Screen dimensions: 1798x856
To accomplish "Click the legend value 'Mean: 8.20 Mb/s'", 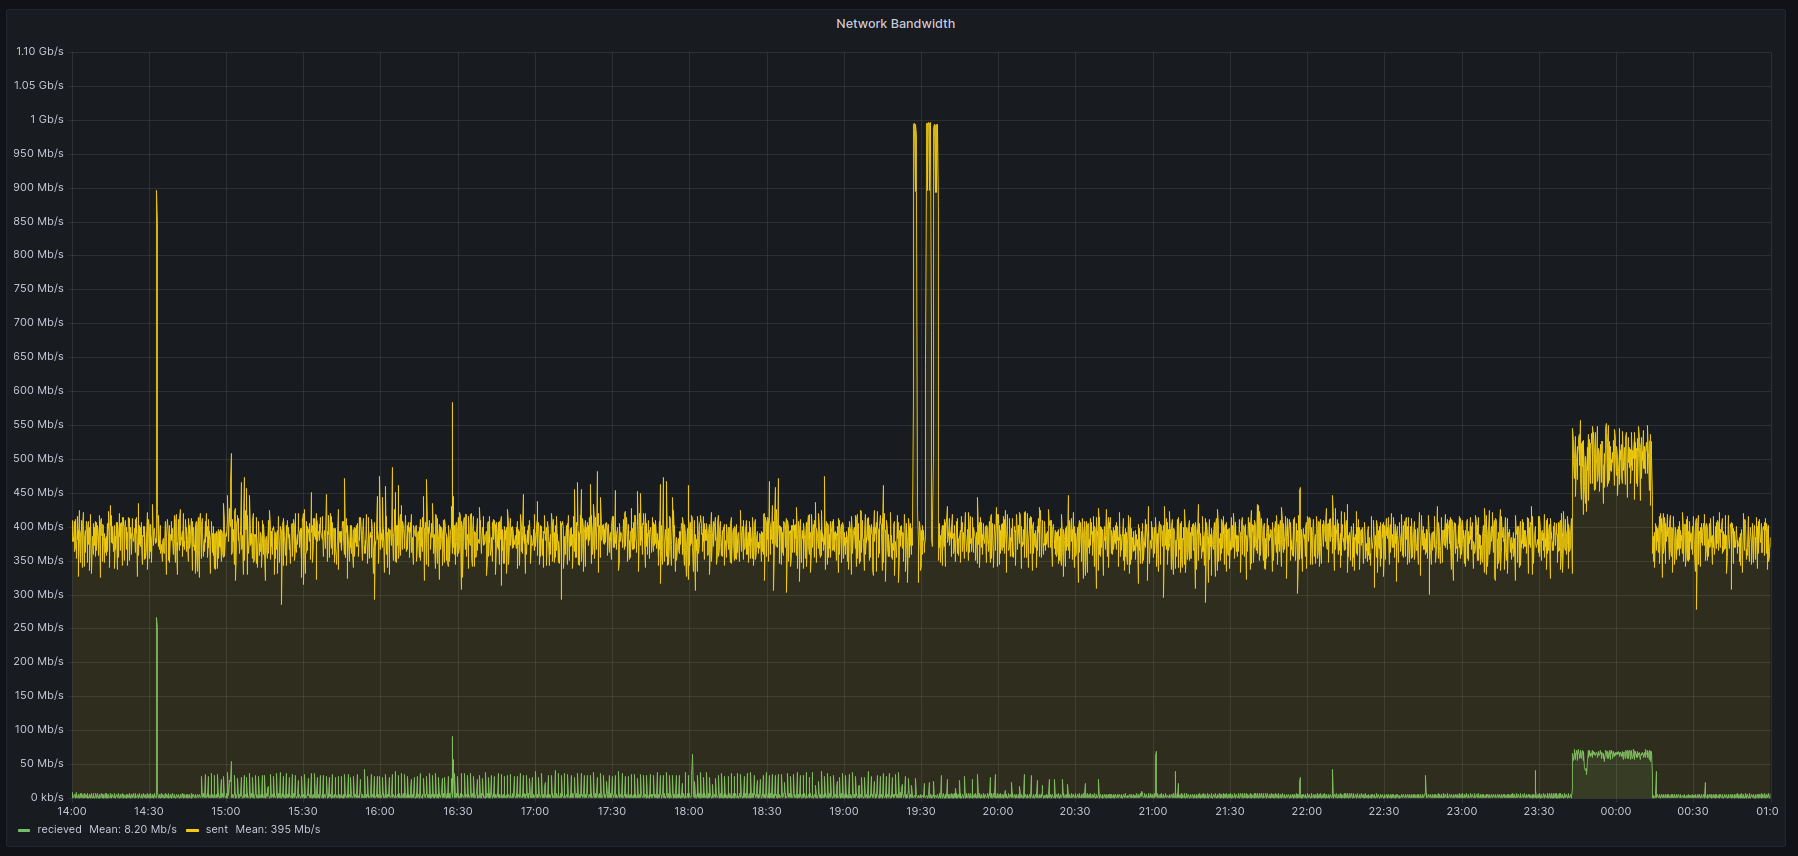I will click(133, 830).
